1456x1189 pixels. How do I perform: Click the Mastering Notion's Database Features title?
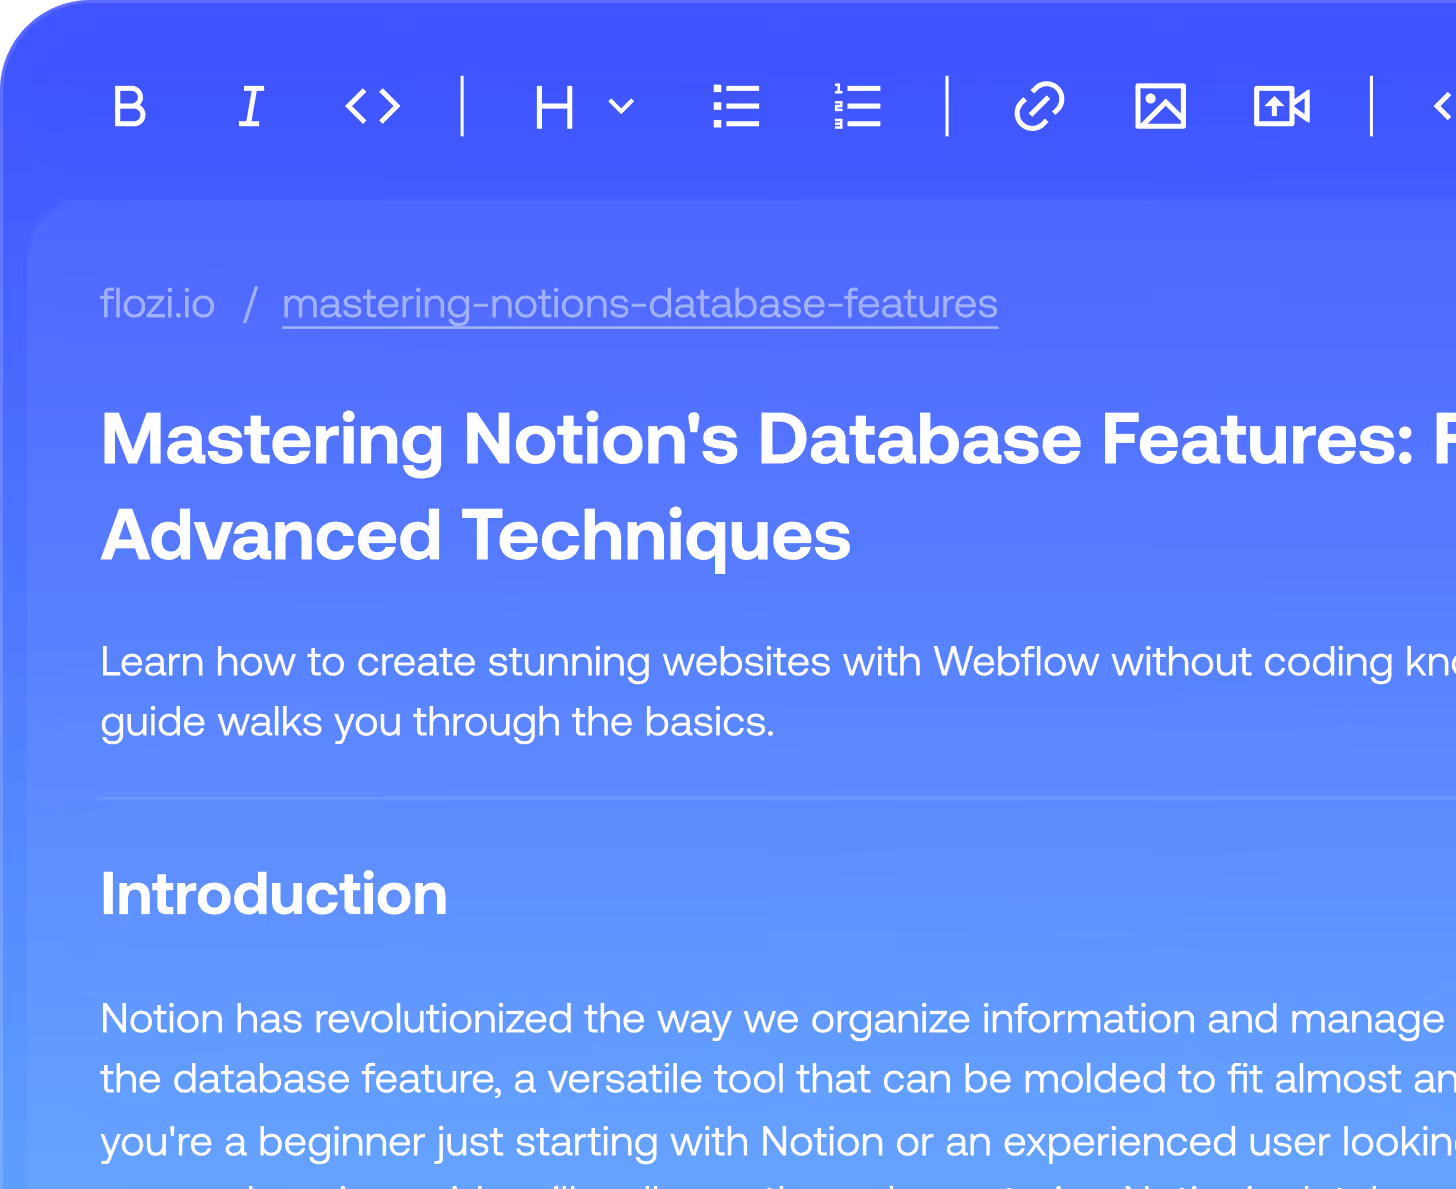[x=778, y=487]
